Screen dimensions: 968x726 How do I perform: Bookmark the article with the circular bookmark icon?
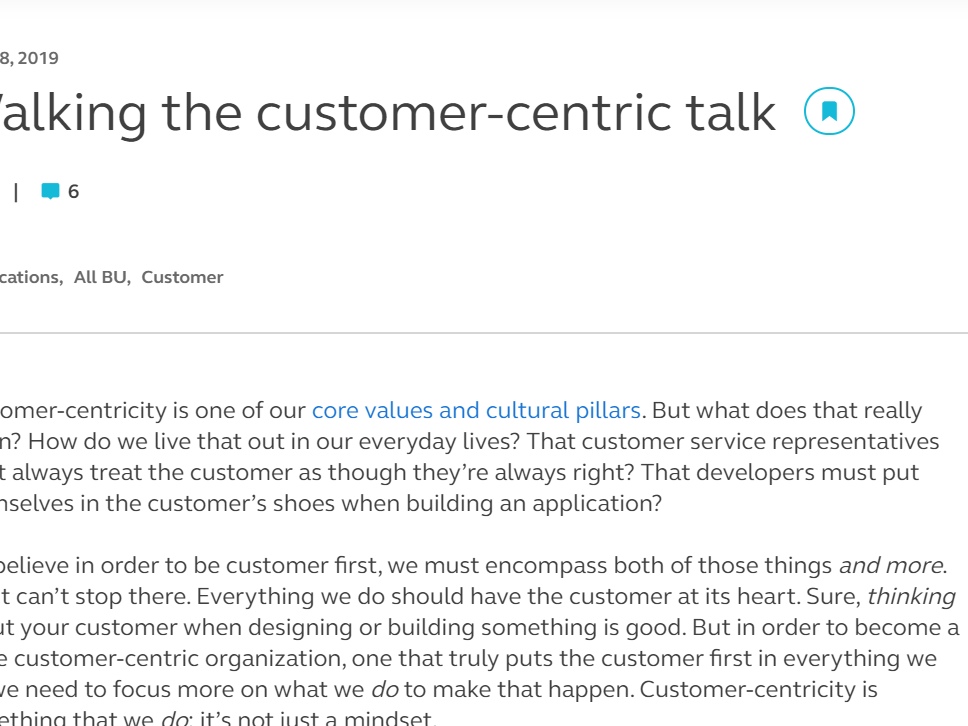point(829,111)
